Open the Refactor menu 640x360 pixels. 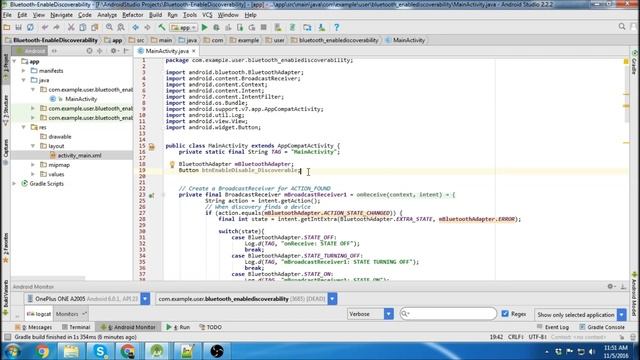point(133,15)
